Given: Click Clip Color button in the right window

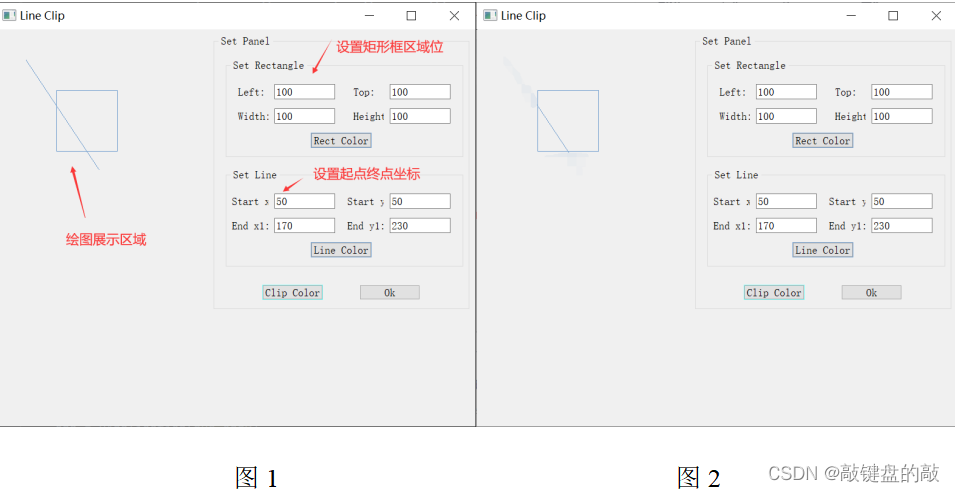Looking at the screenshot, I should (774, 293).
